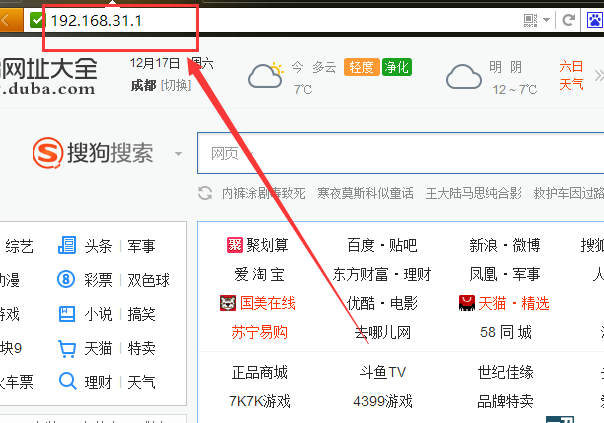Click the shopping cart icon beside 天猫
This screenshot has width=604, height=423.
tap(67, 348)
